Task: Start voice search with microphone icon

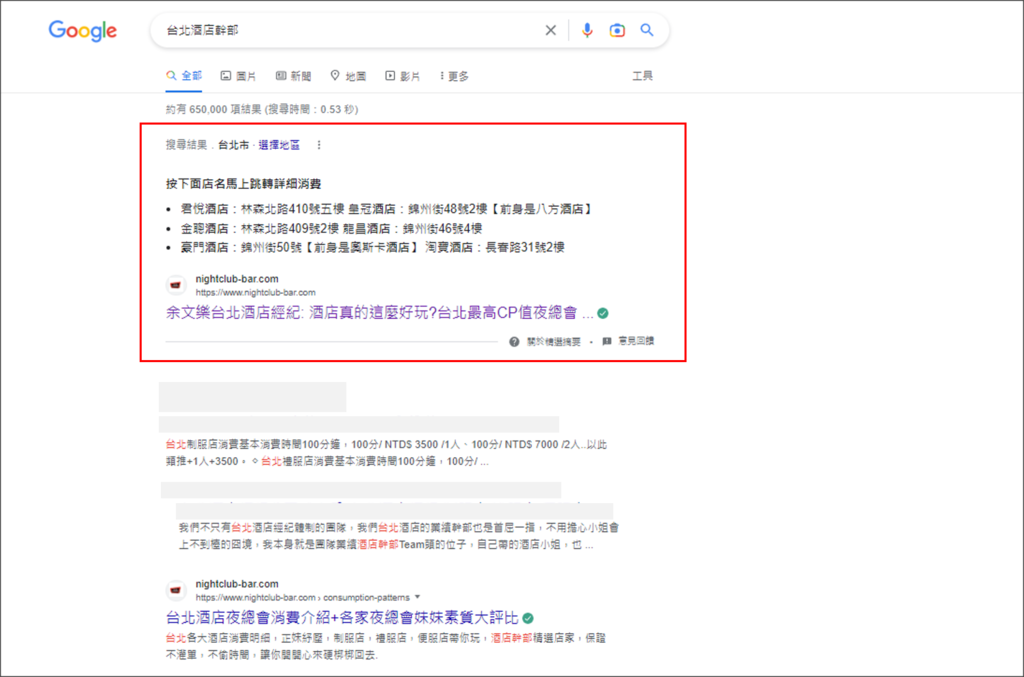Action: (587, 30)
